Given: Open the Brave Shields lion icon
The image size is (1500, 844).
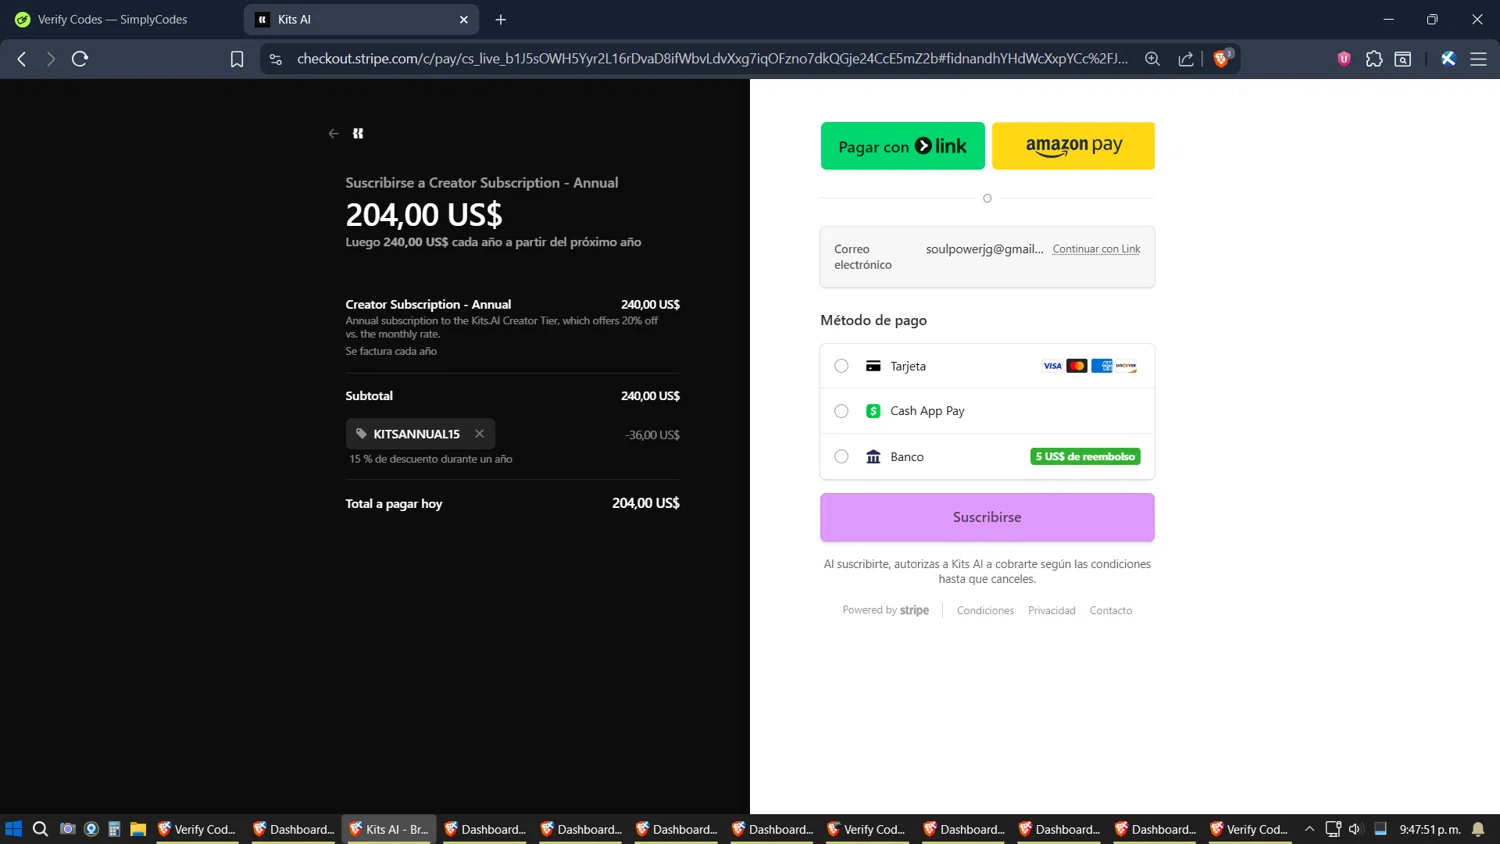Looking at the screenshot, I should pos(1221,59).
